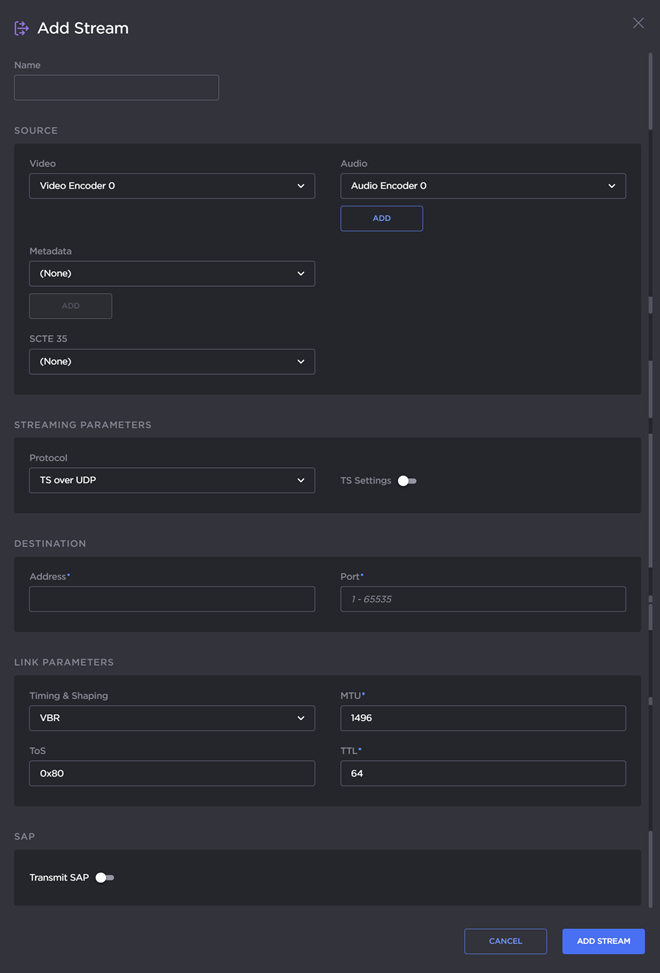Edit the TTL value of 64
The width and height of the screenshot is (660, 973).
coord(483,773)
